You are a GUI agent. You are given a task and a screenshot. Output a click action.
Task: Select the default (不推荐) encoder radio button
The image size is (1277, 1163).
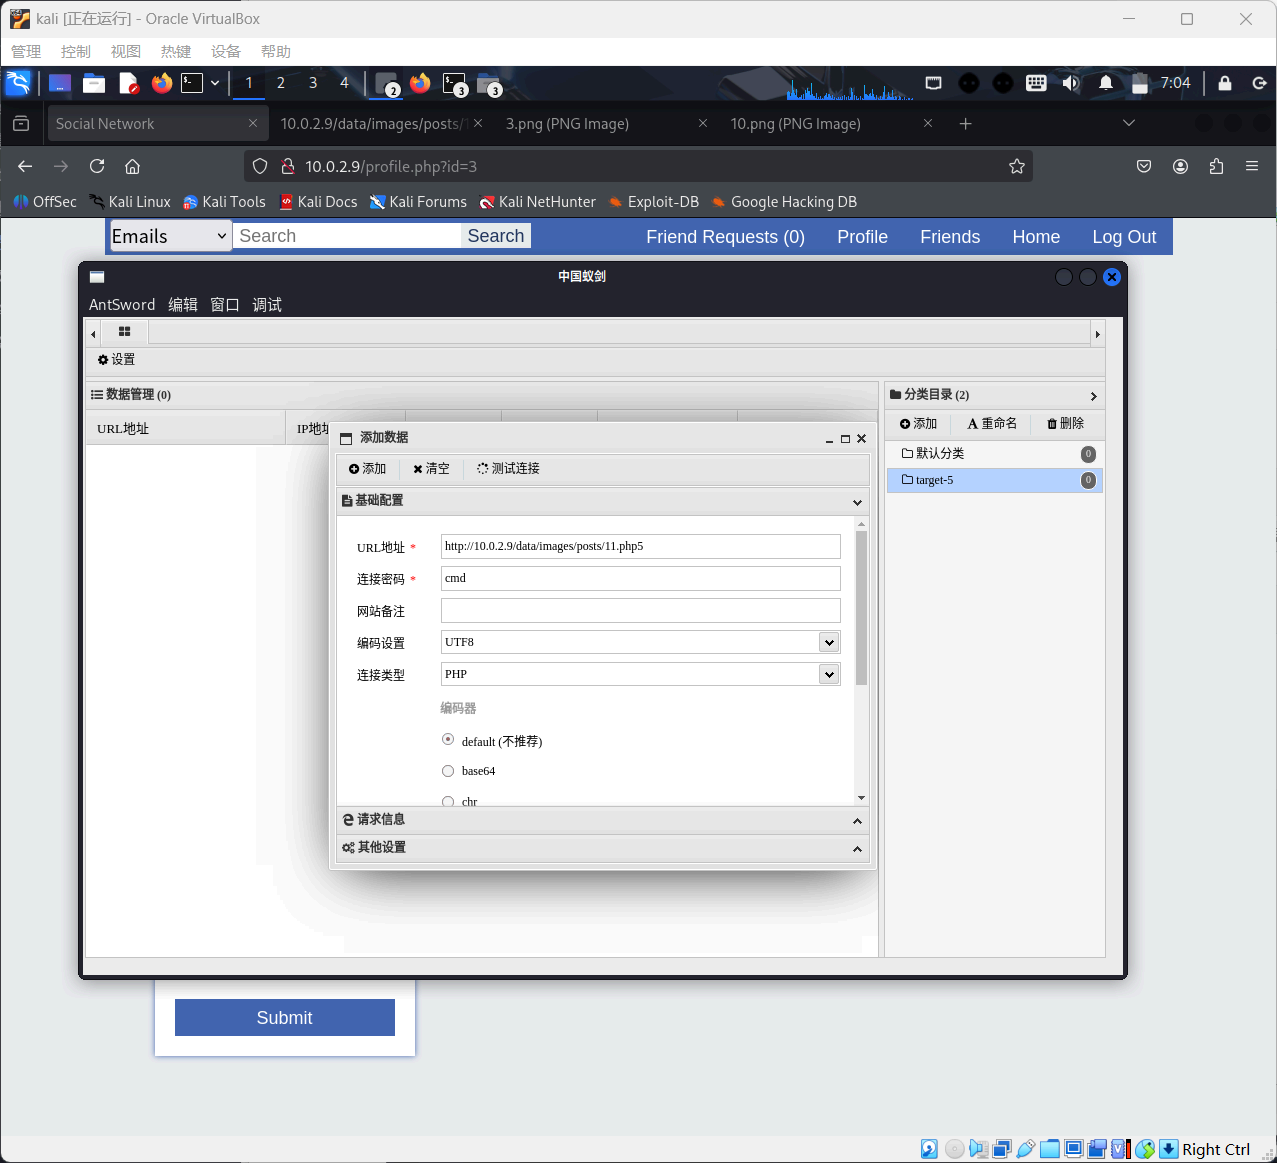coord(448,740)
